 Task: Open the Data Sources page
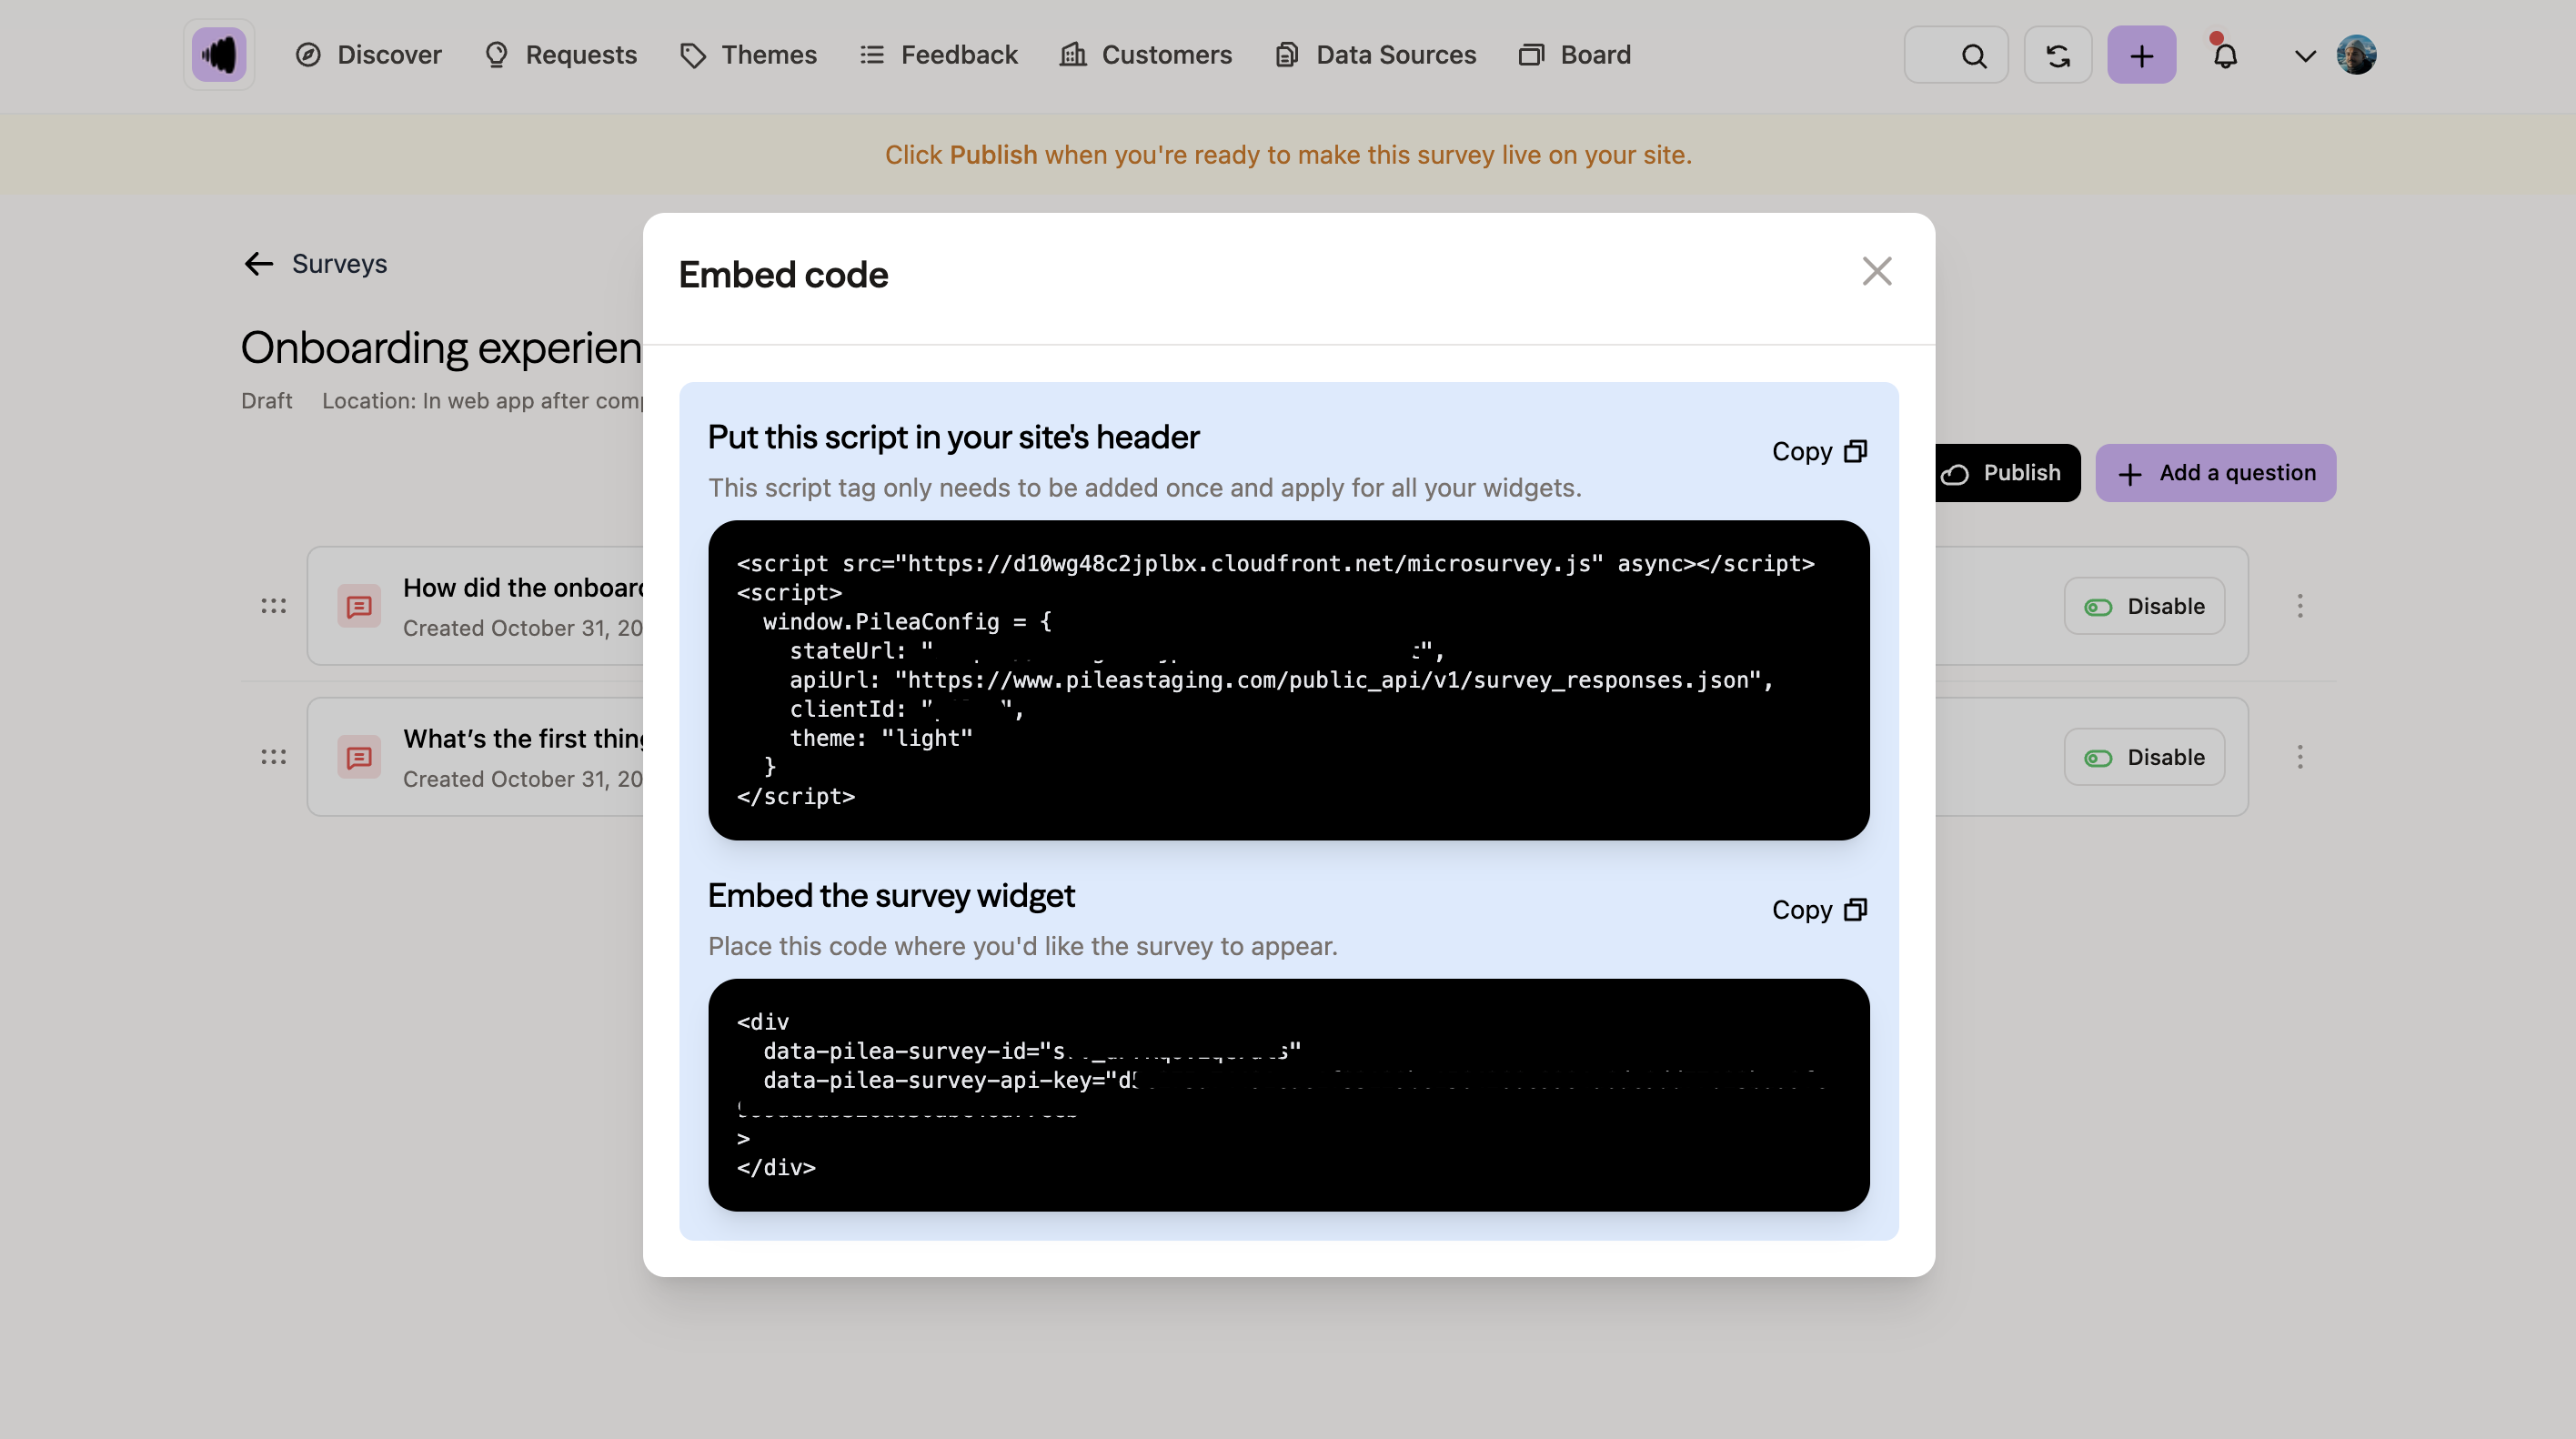pos(1375,55)
